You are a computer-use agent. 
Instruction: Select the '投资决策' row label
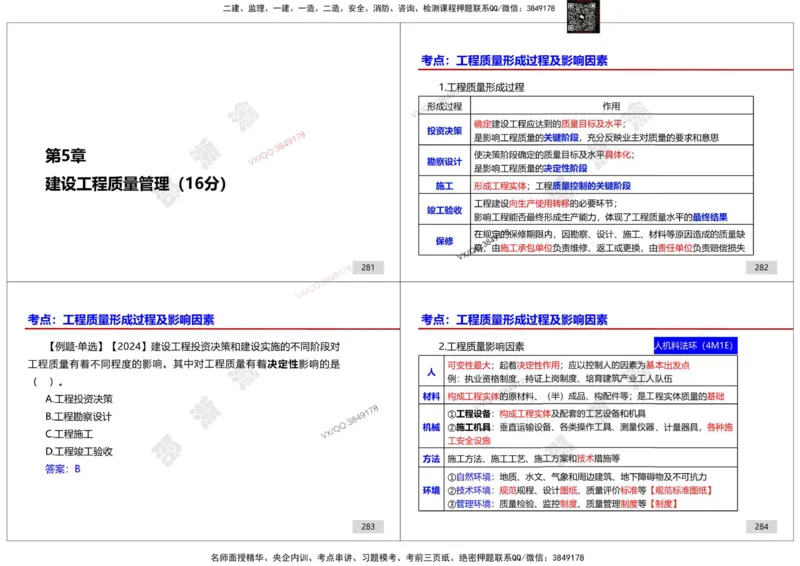click(x=444, y=131)
